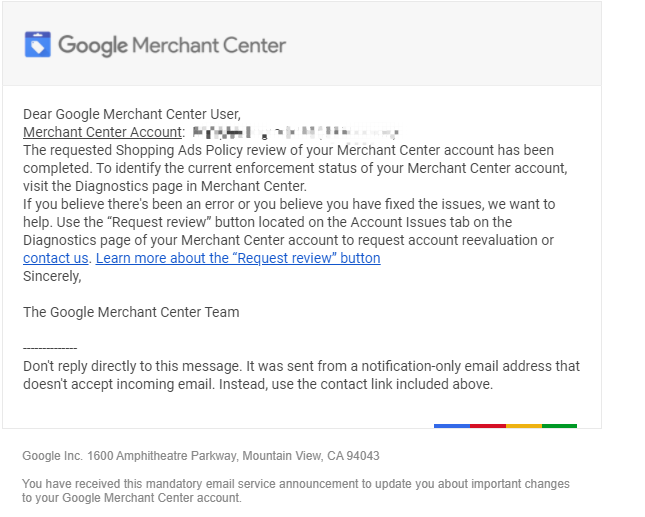Click the blurred Merchant Center account ID
Screen dimensions: 645x517
click(294, 132)
